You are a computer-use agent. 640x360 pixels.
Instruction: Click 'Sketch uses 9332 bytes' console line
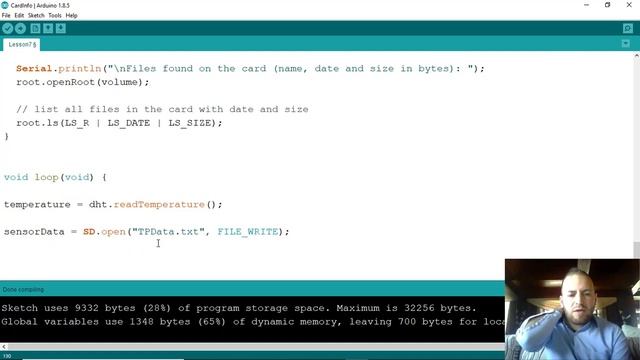pos(239,308)
